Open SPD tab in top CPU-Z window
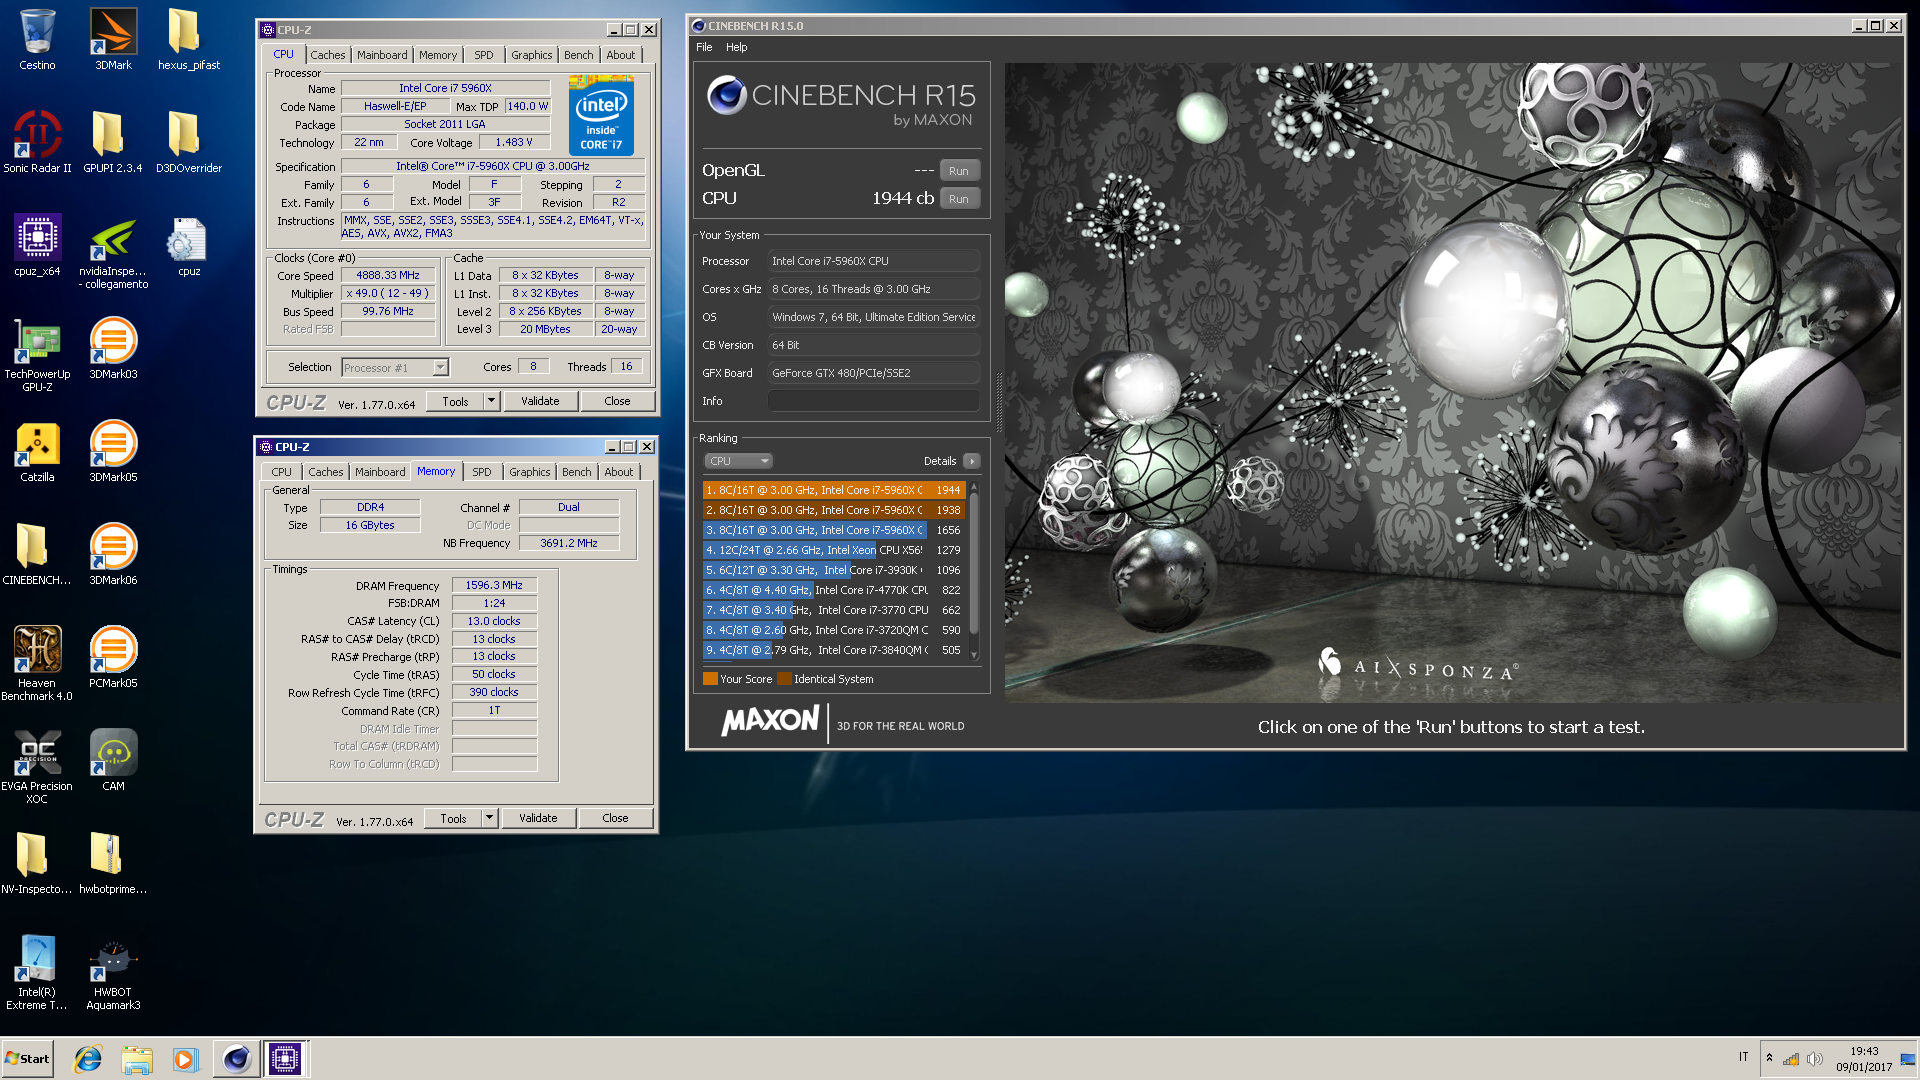The width and height of the screenshot is (1920, 1080). [484, 55]
